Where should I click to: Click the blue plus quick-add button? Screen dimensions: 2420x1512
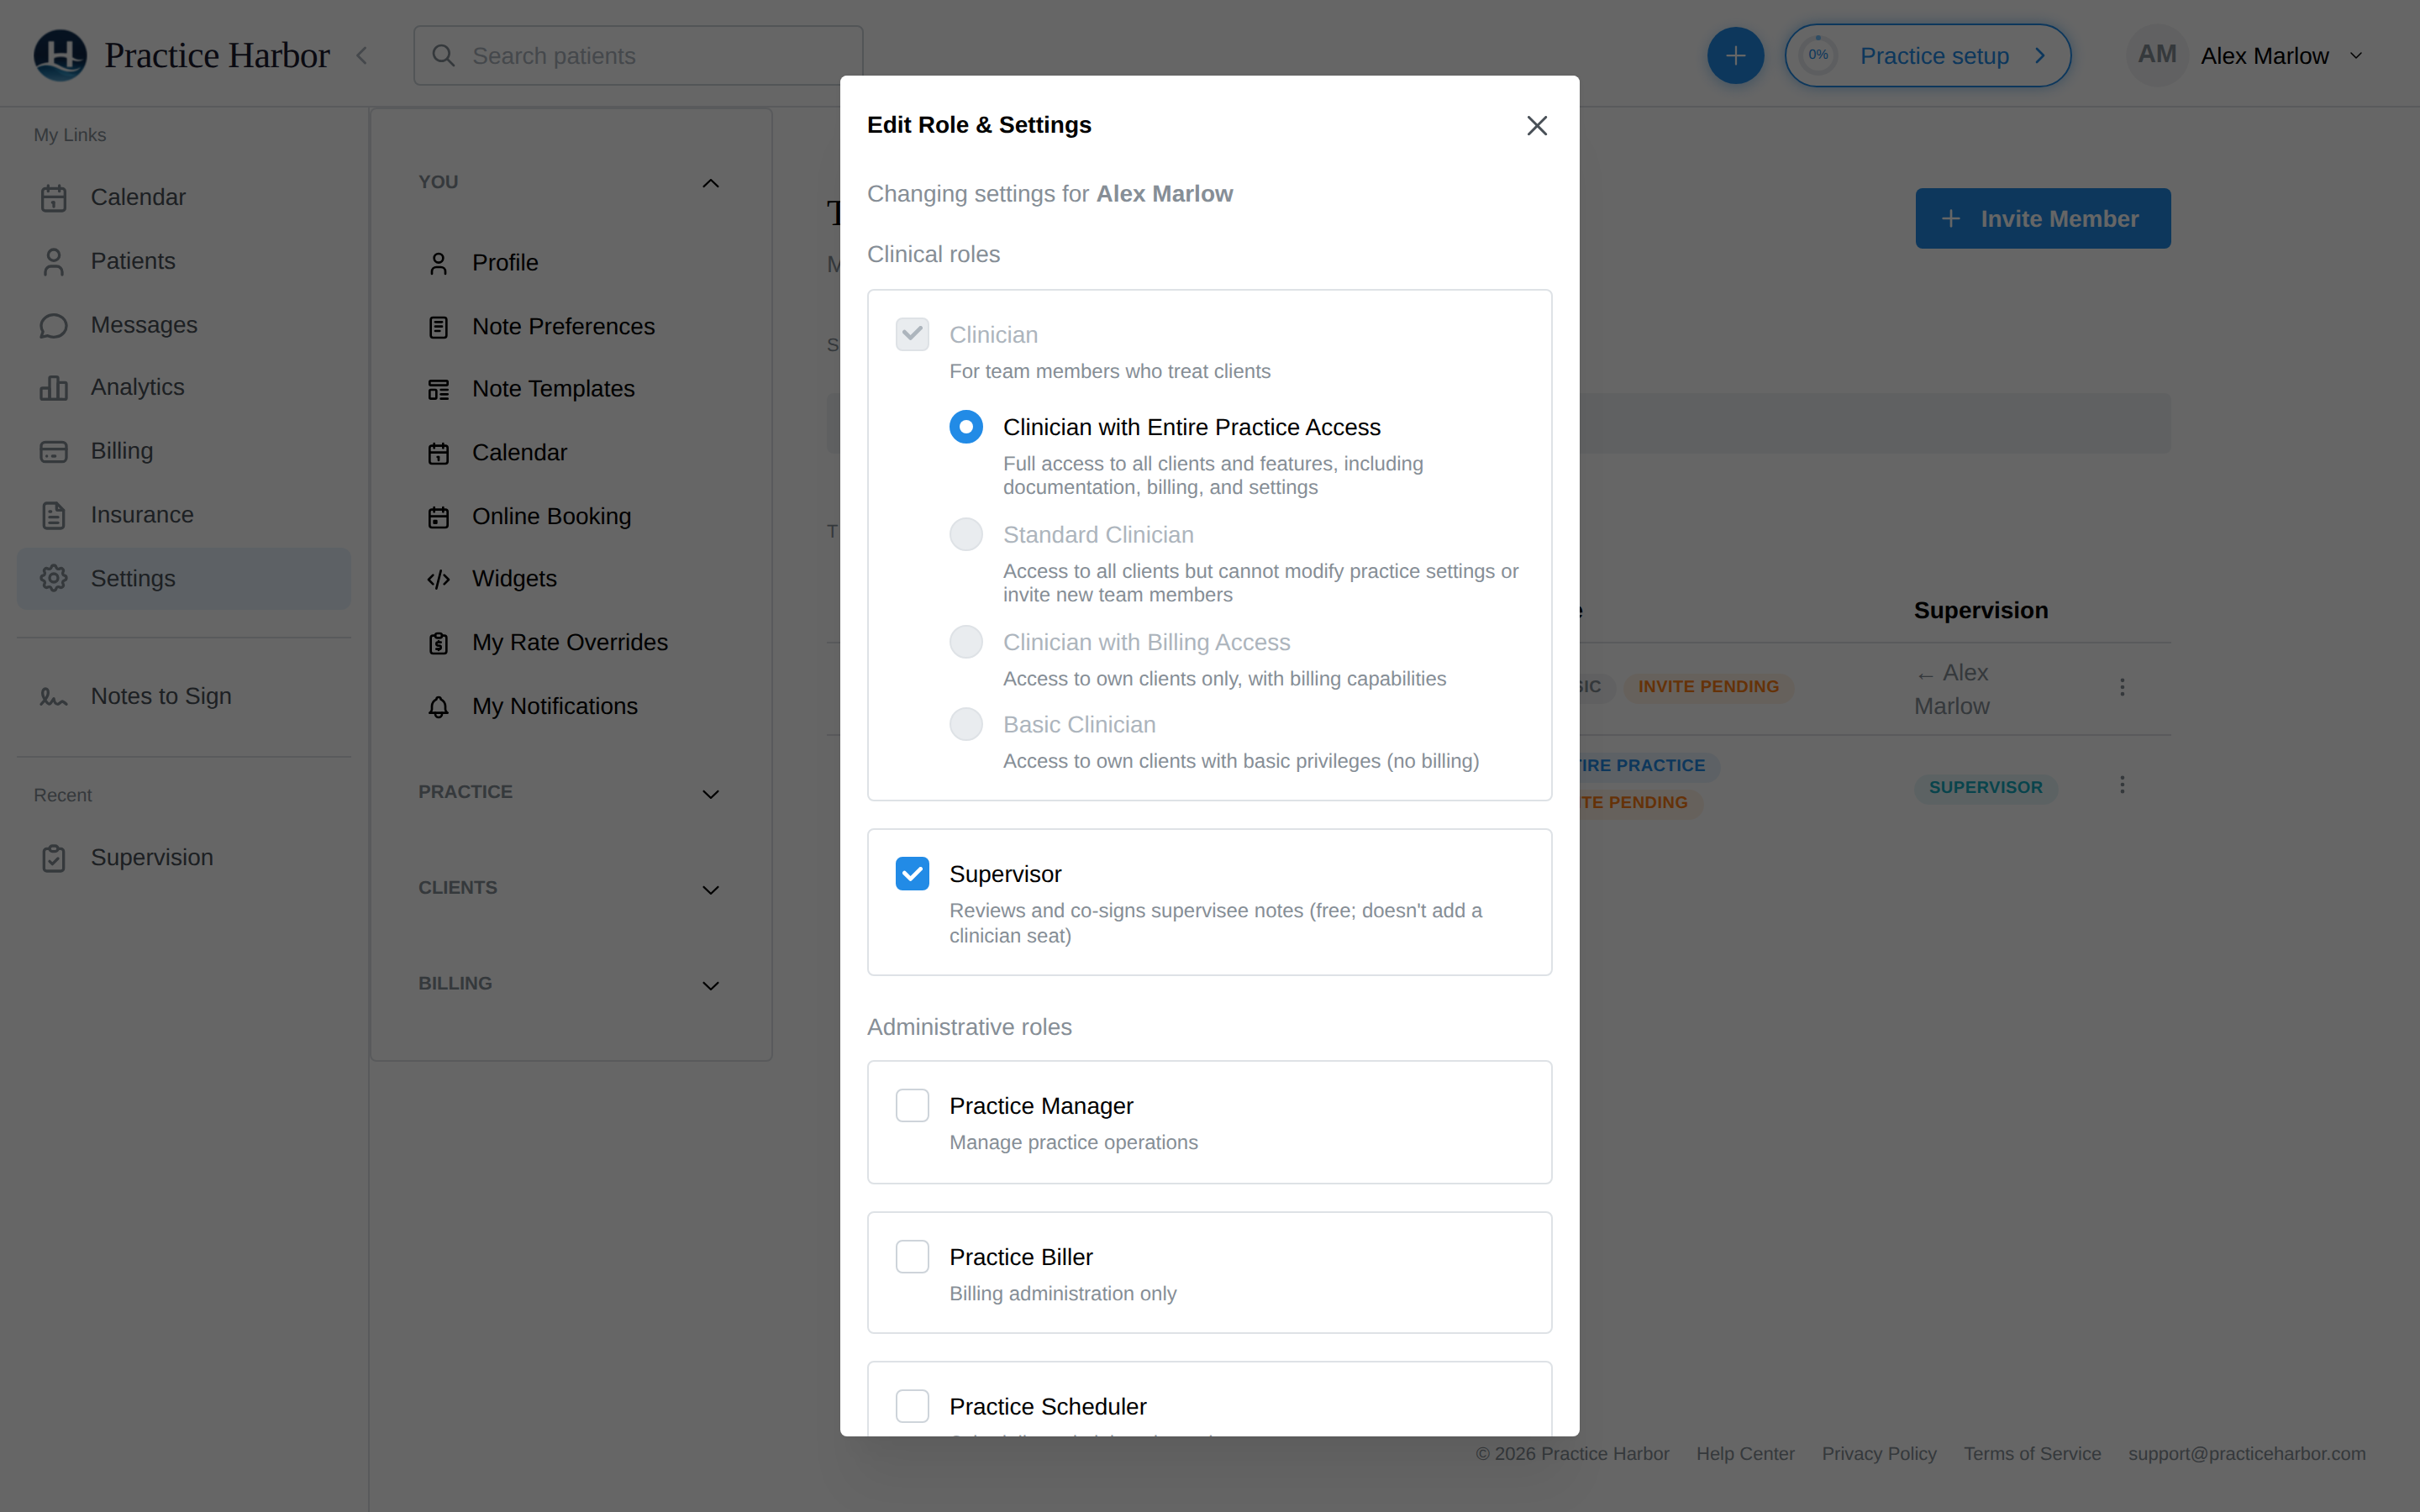(x=1735, y=56)
